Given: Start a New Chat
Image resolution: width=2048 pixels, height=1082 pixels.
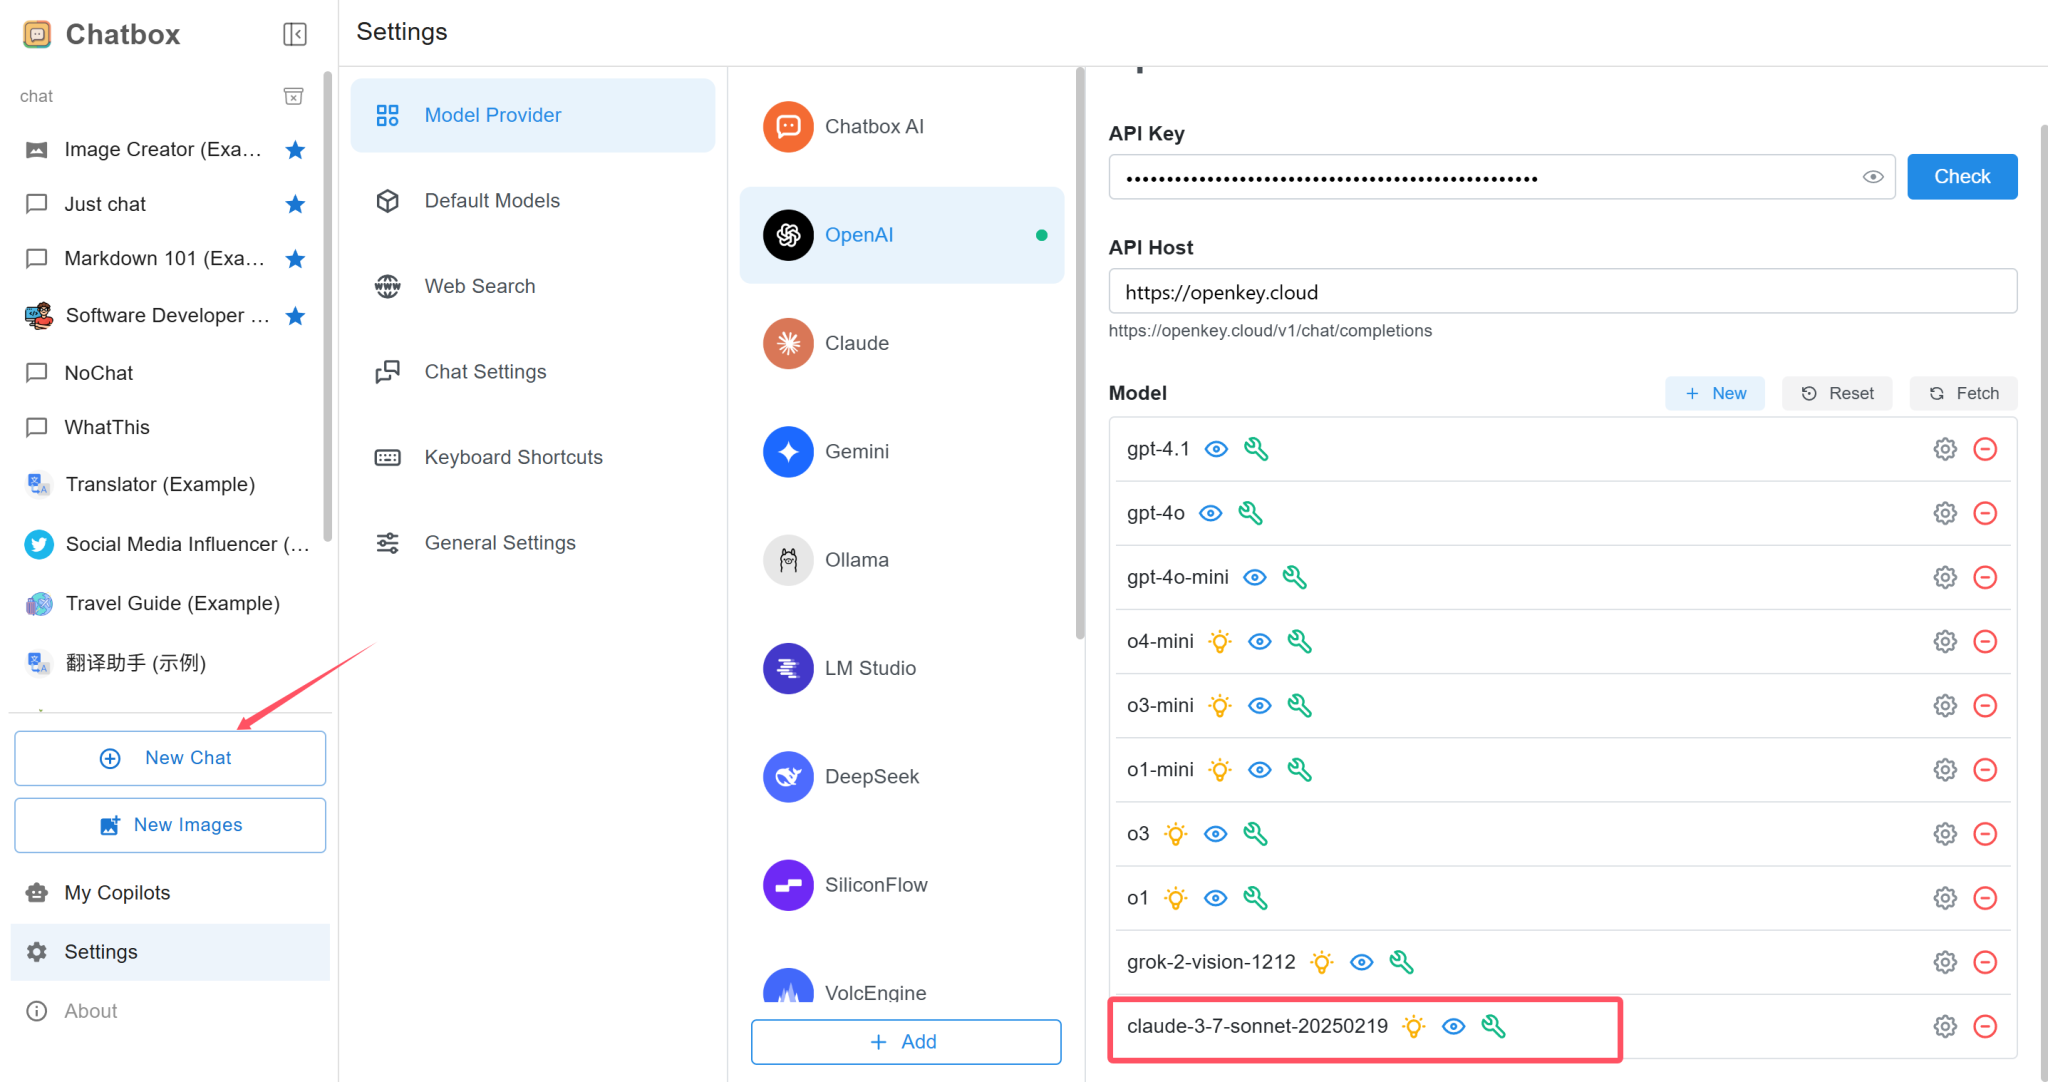Looking at the screenshot, I should 170,758.
